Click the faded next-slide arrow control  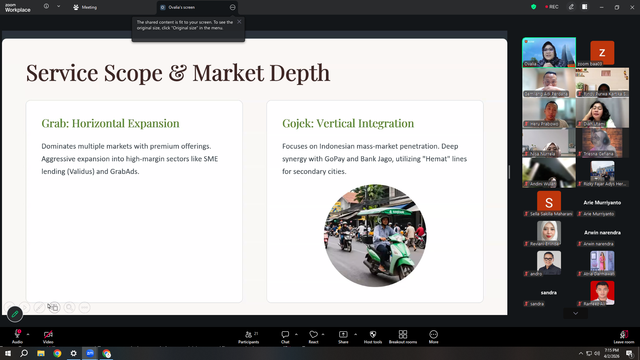click(24, 307)
